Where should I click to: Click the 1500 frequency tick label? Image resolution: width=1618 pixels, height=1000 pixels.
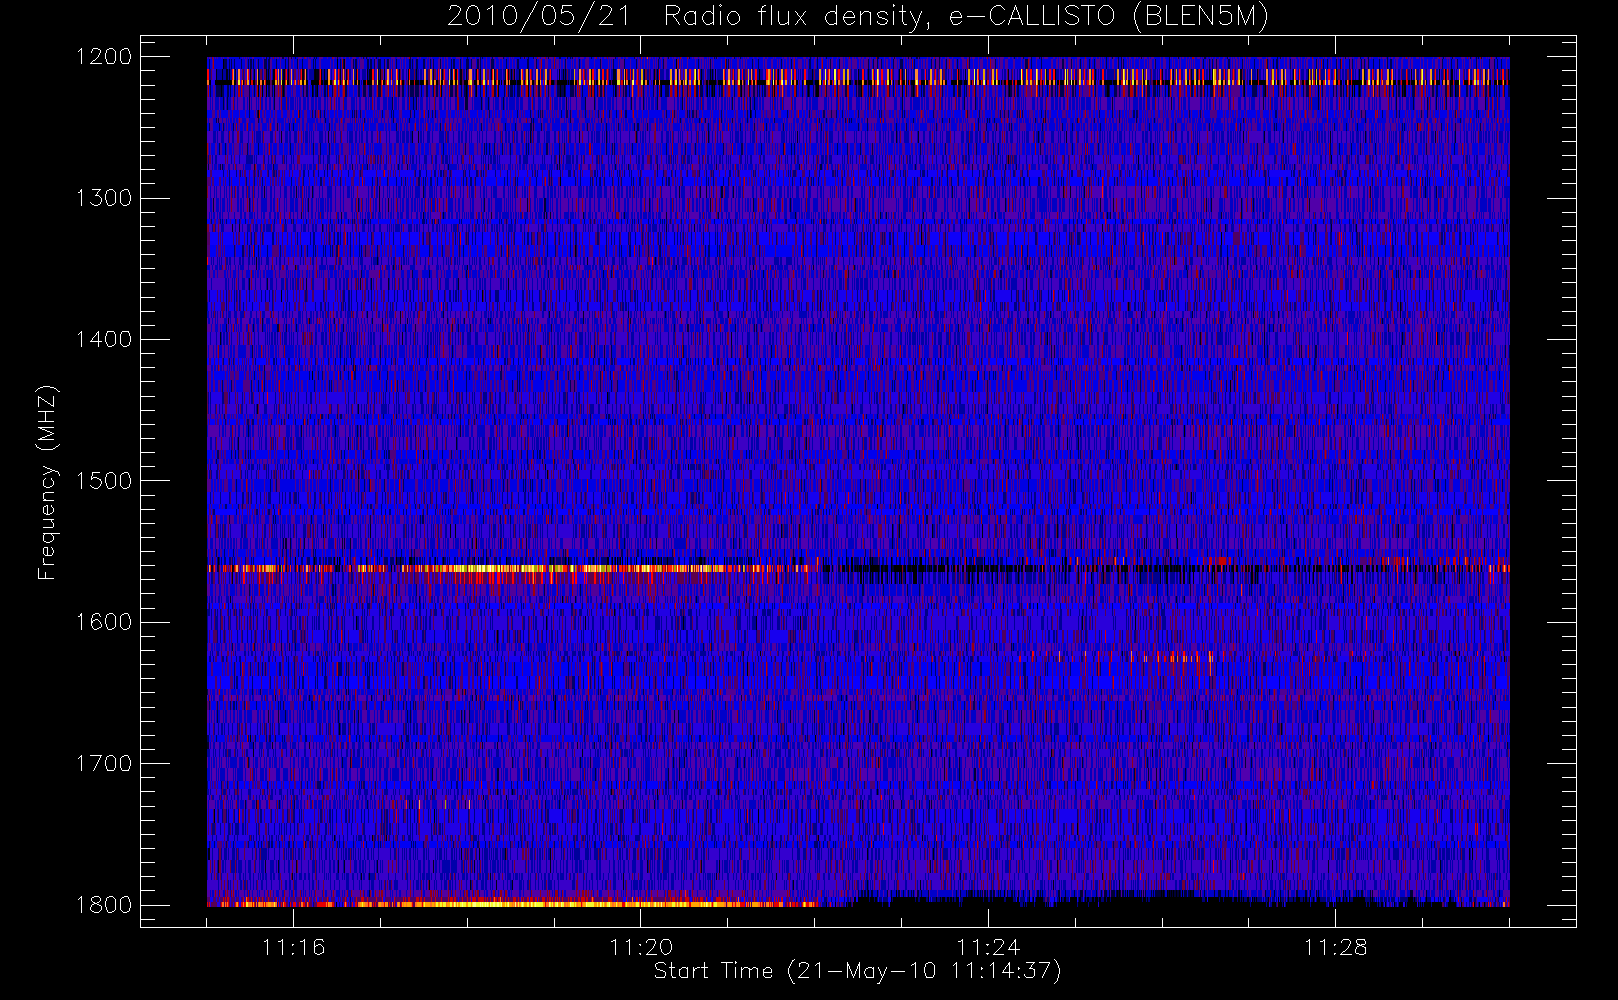[104, 481]
